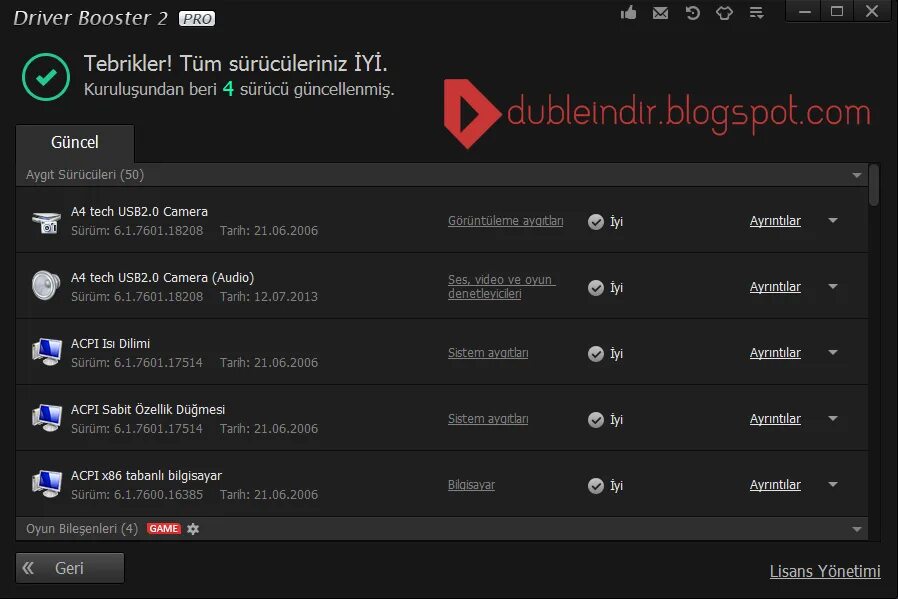Image resolution: width=898 pixels, height=599 pixels.
Task: Open dropdown arrow for A4 tech USB2.0 Camera
Action: [x=833, y=220]
